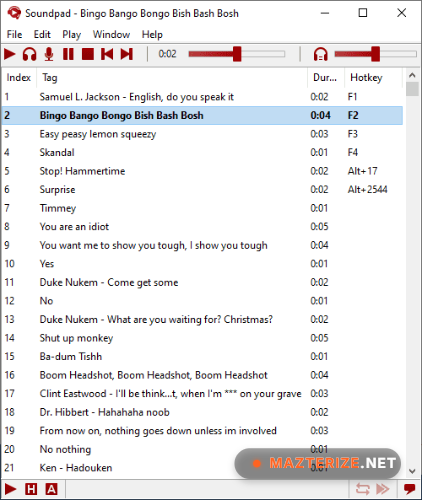Select 'Duke Nukem - Come get some'
Image resolution: width=422 pixels, height=500 pixels.
coord(202,282)
